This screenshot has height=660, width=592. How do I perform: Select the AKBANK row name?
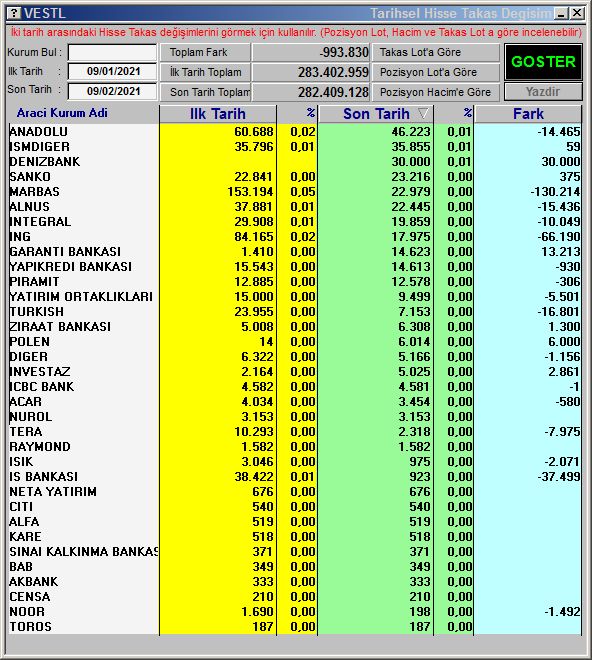(x=33, y=582)
